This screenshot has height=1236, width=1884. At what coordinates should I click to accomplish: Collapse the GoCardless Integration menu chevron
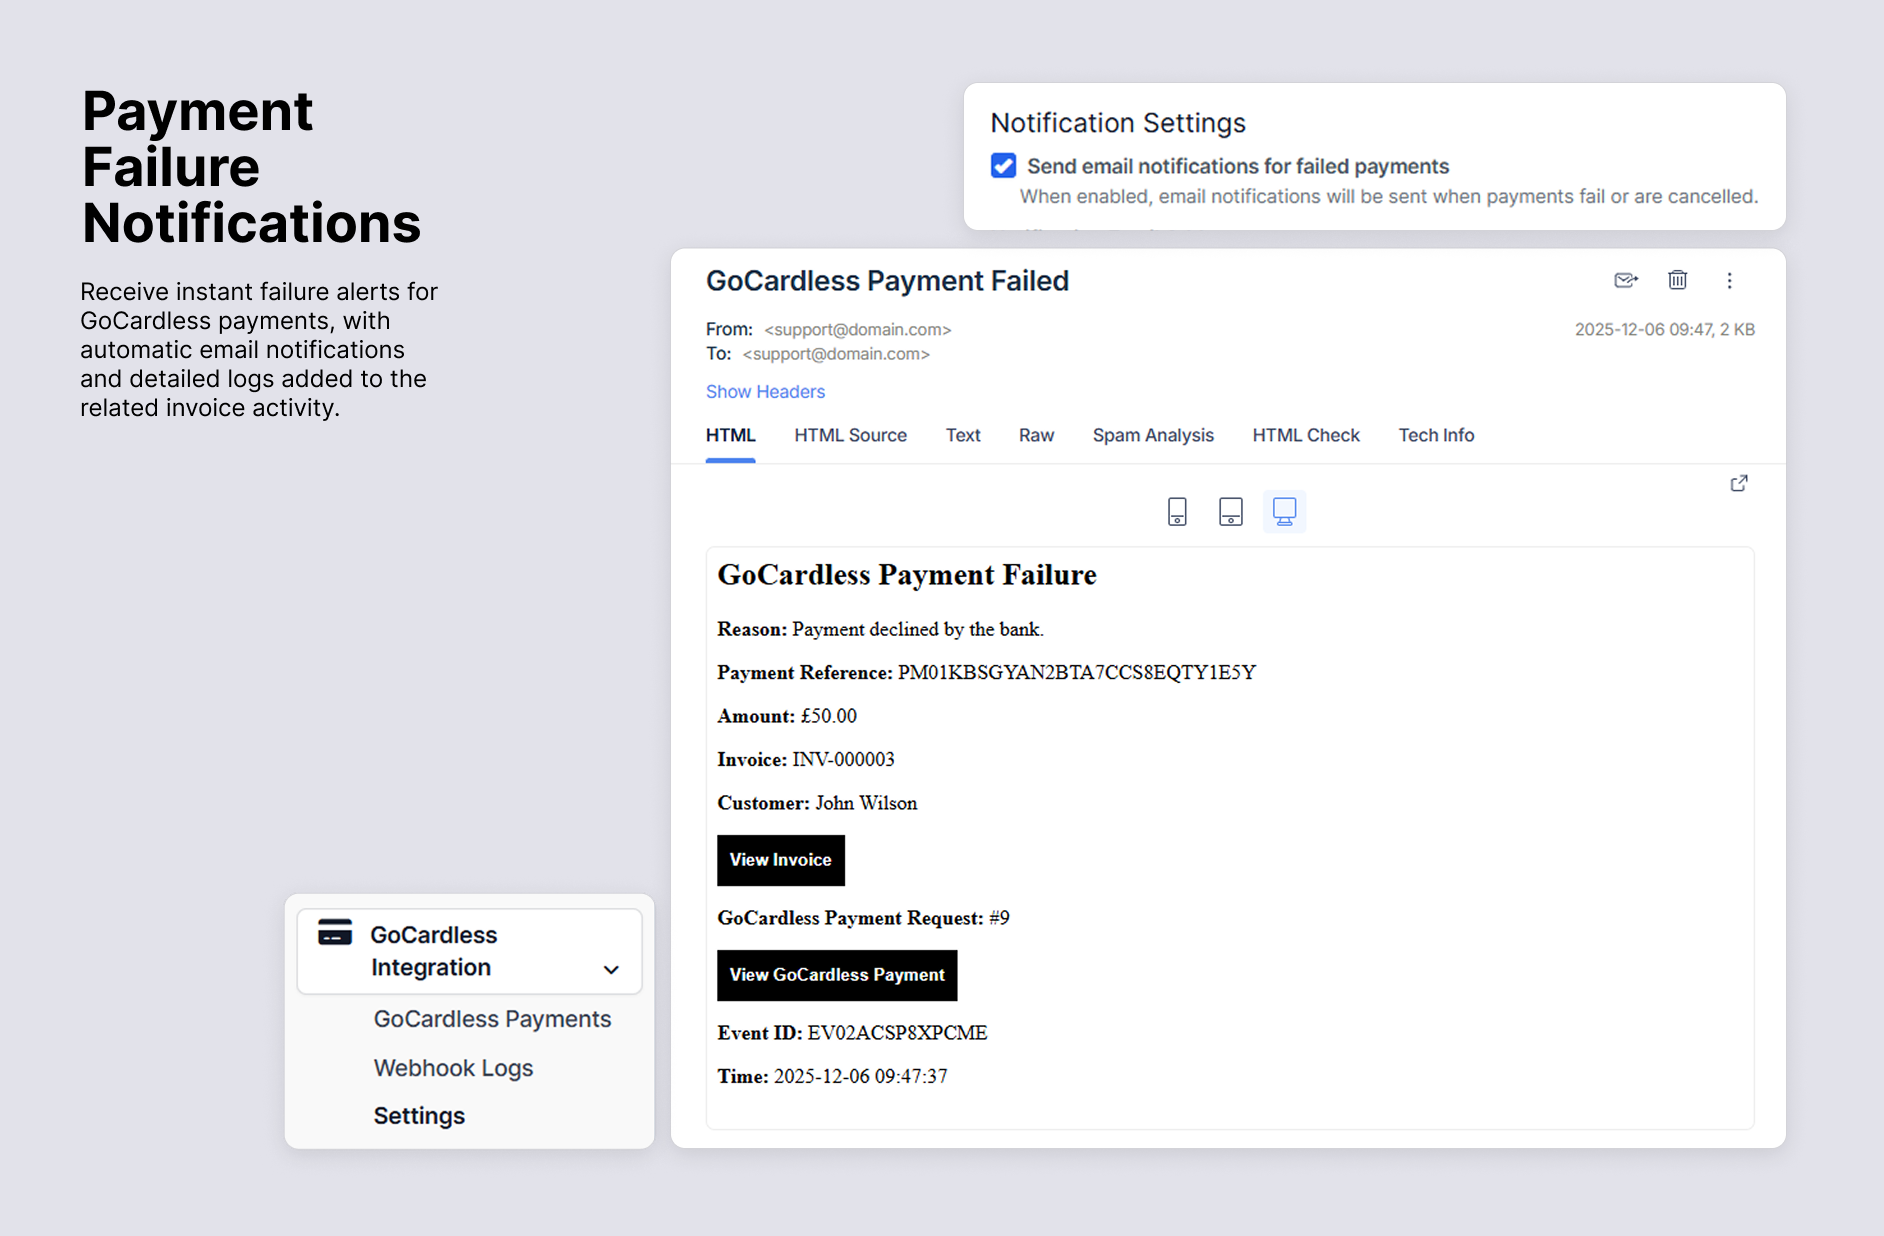pos(611,969)
